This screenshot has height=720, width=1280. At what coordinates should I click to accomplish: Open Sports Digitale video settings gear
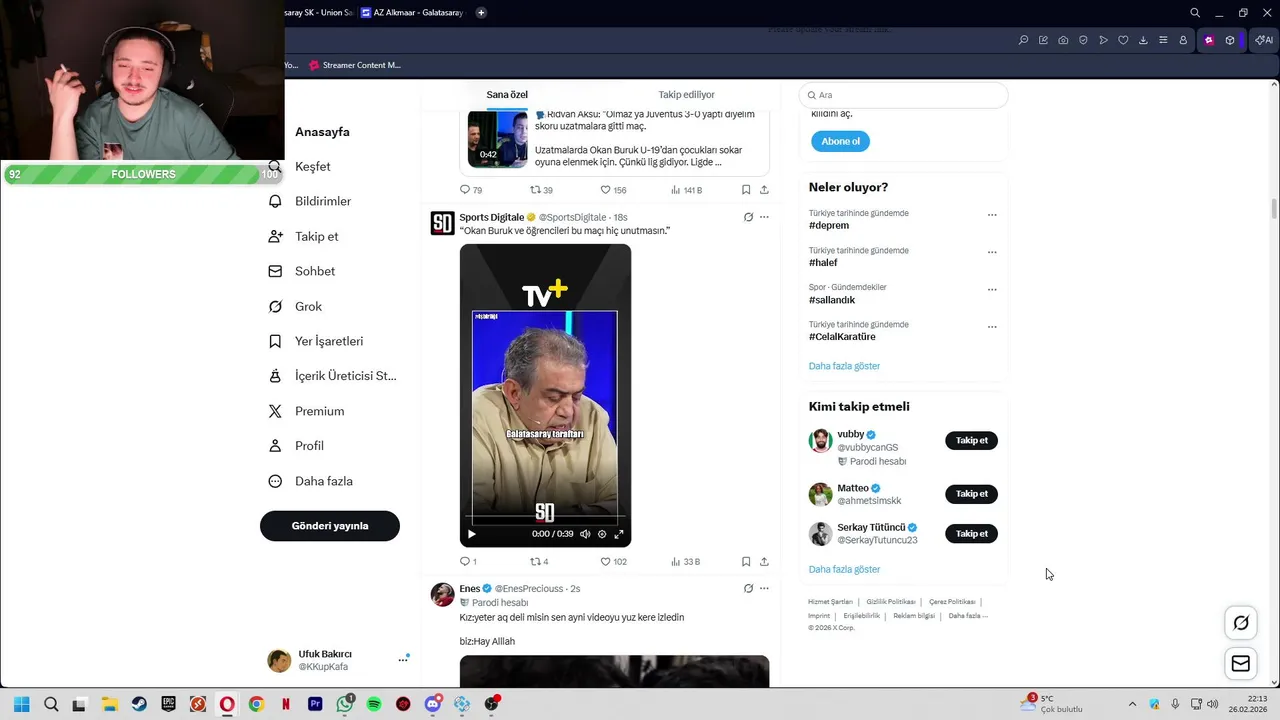(602, 534)
